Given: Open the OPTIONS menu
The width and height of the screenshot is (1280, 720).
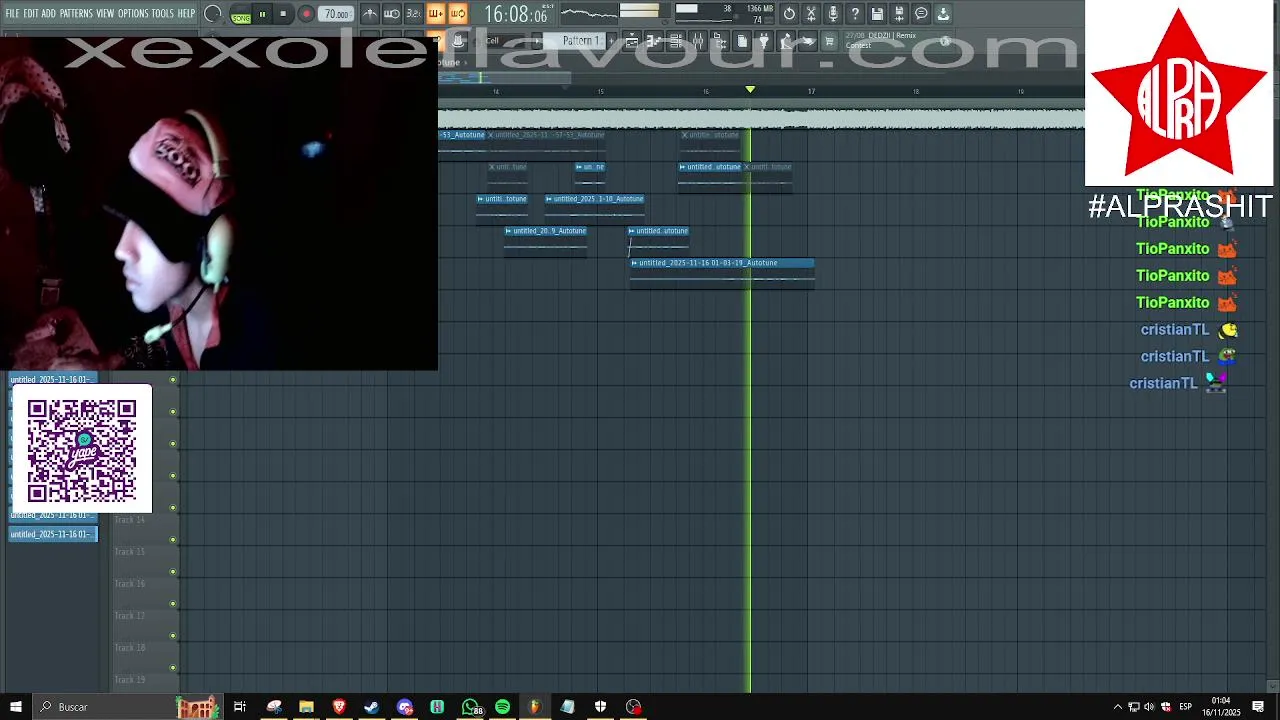Looking at the screenshot, I should pyautogui.click(x=133, y=14).
